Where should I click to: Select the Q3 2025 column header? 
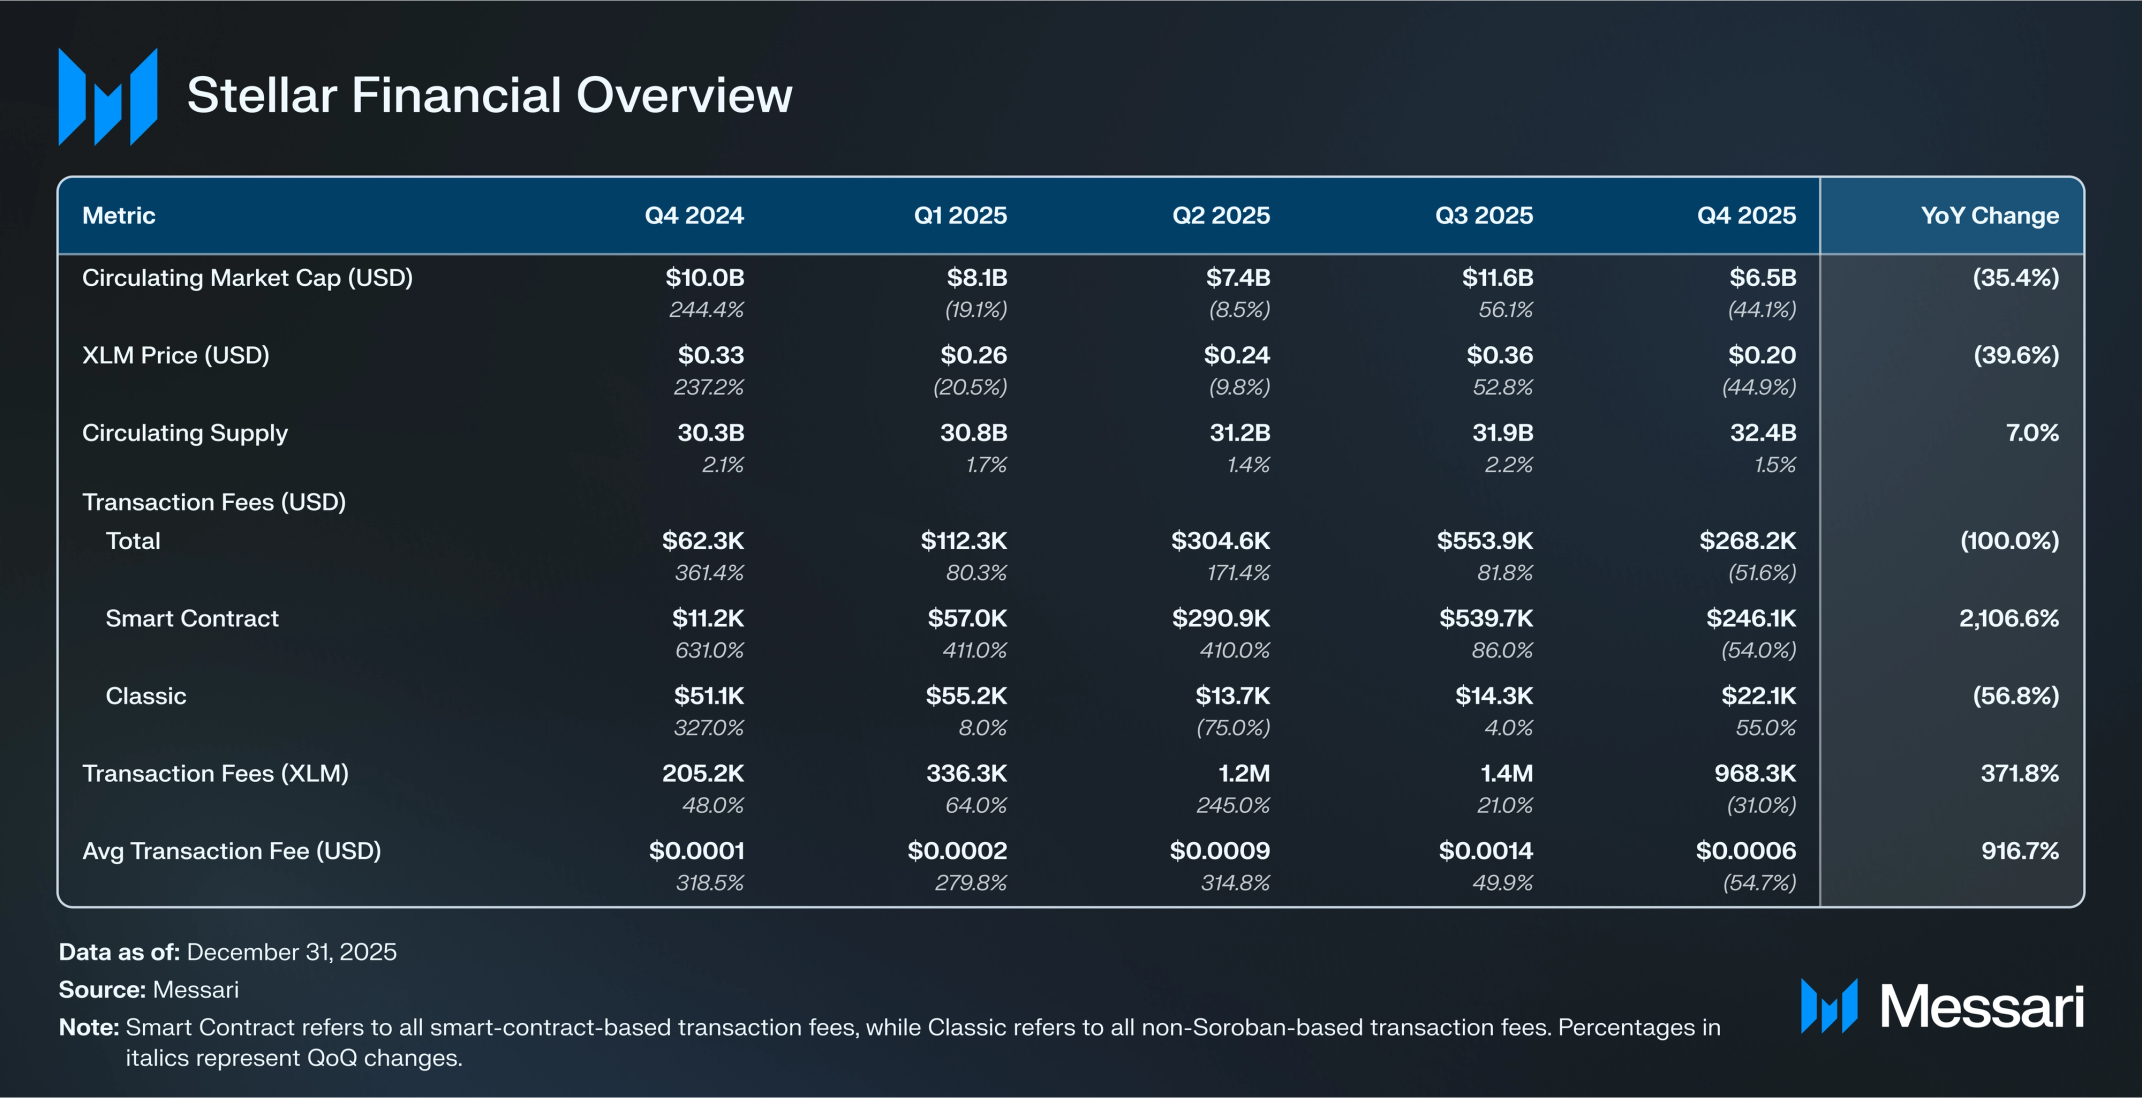pos(1483,216)
